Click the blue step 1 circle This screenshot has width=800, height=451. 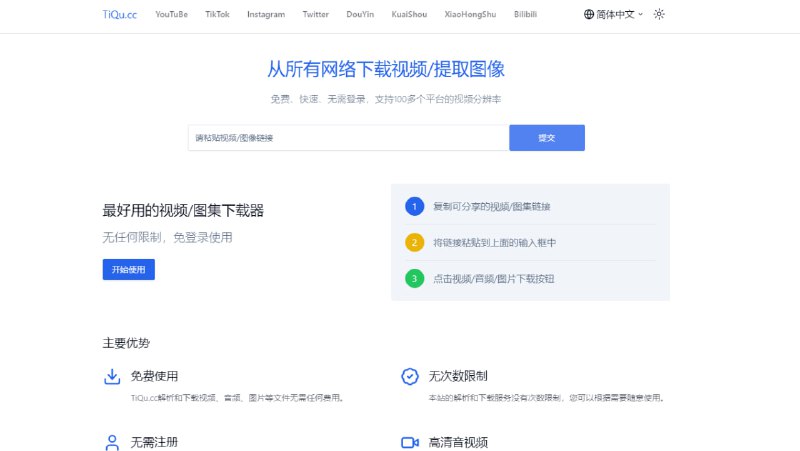[414, 206]
